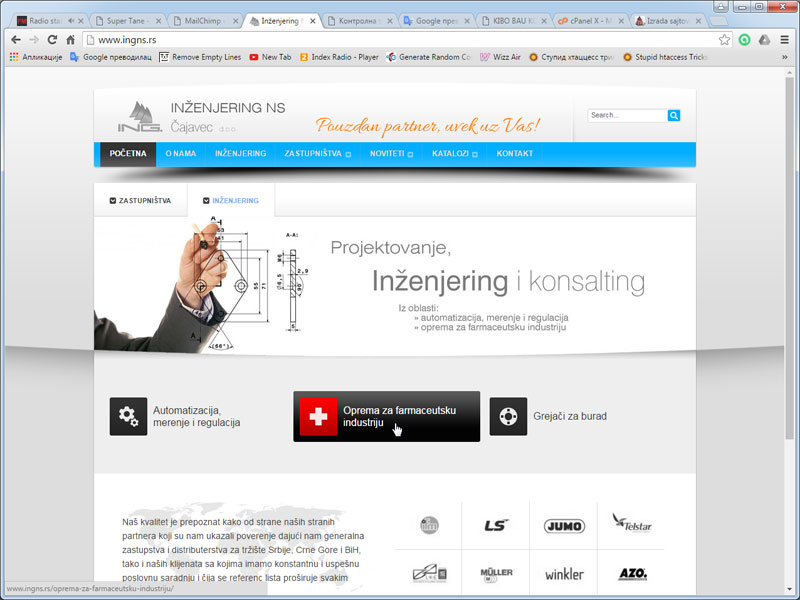Open the Апликације apps shortcut

pos(36,57)
